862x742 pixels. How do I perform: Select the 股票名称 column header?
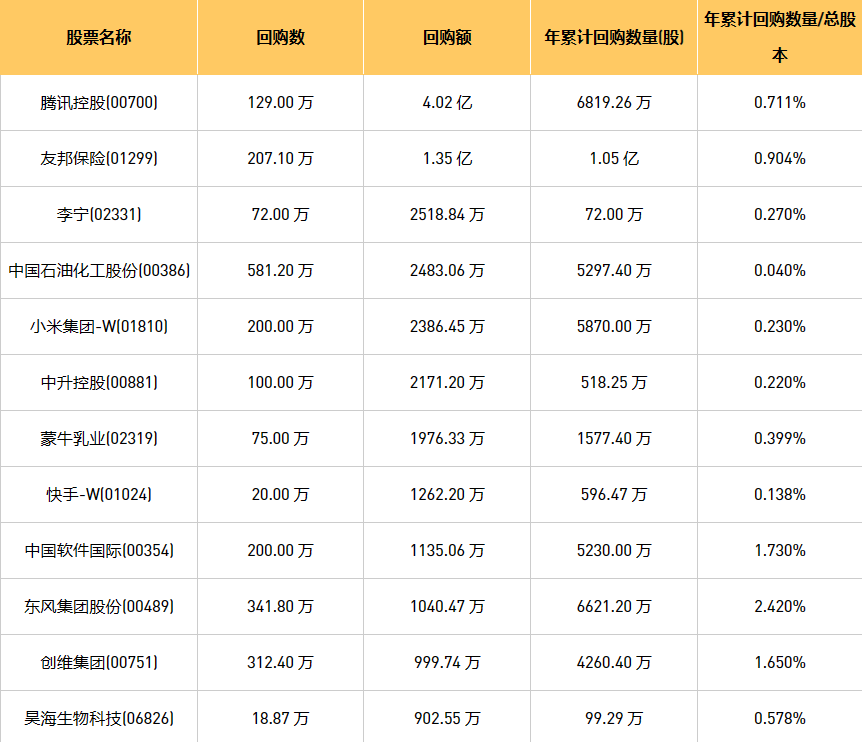coord(99,37)
